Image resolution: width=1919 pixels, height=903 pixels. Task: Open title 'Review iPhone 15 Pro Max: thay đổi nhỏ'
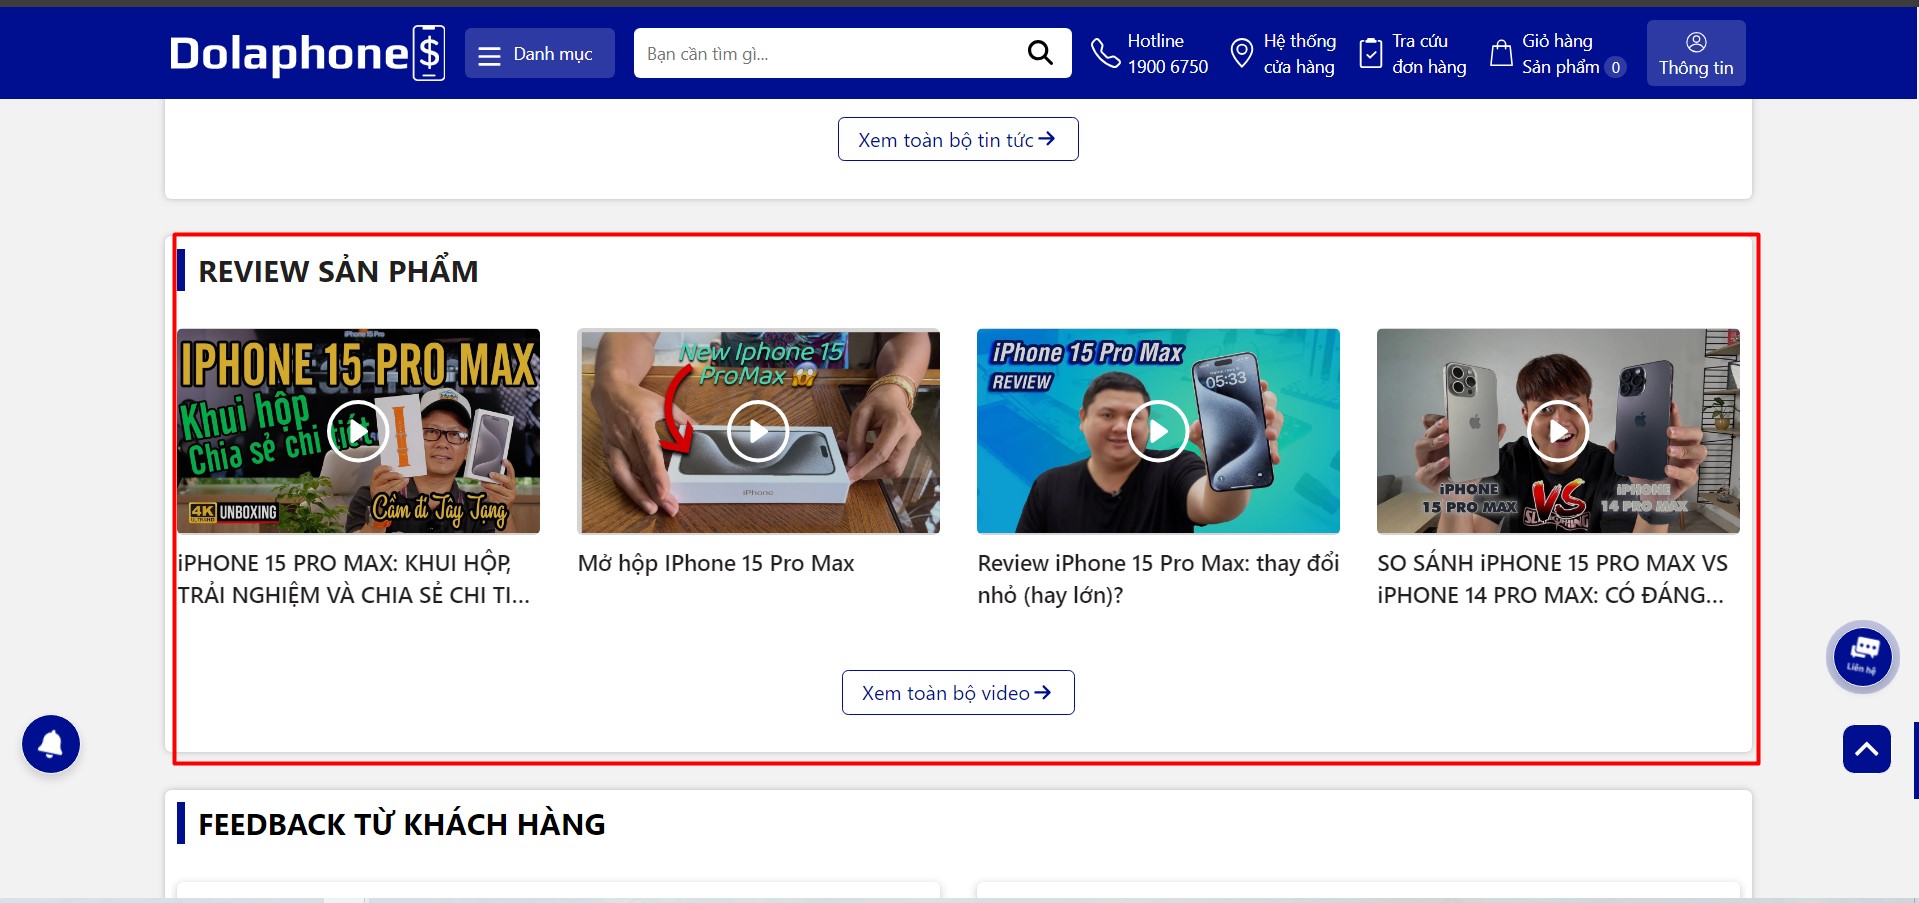(1158, 579)
